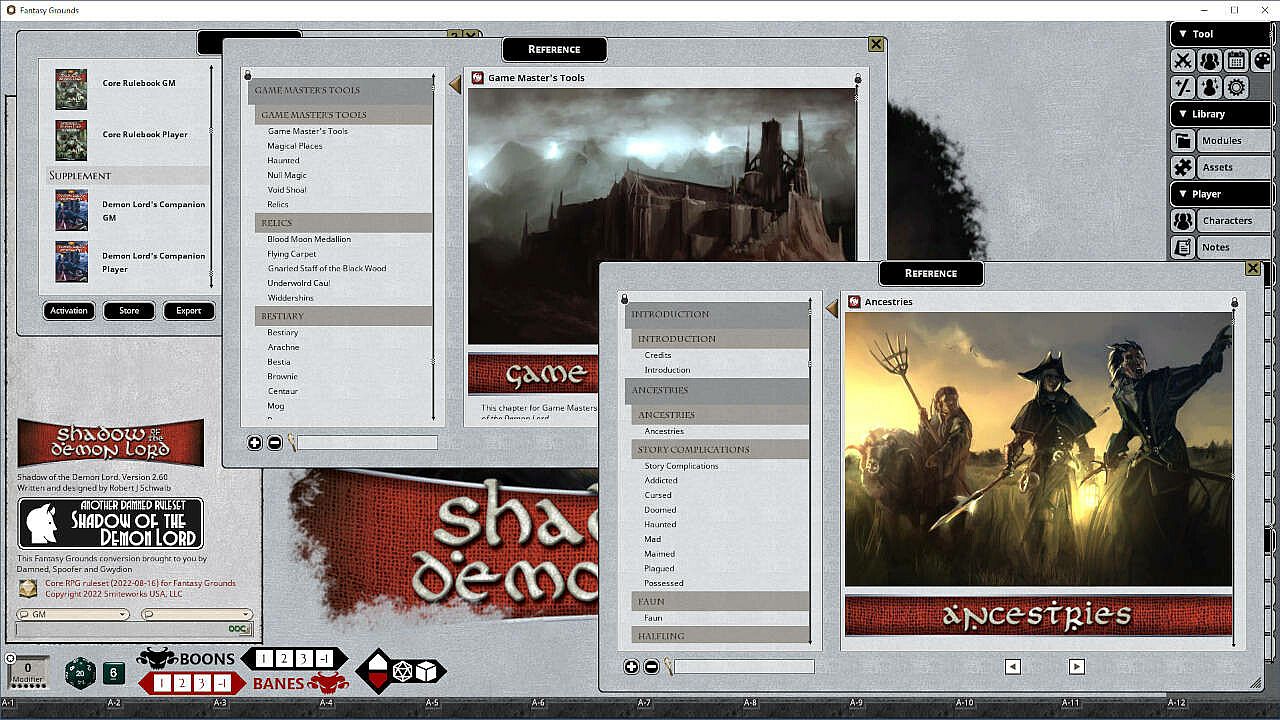Toggle the padlock on the Ancestries content page

(x=1234, y=302)
